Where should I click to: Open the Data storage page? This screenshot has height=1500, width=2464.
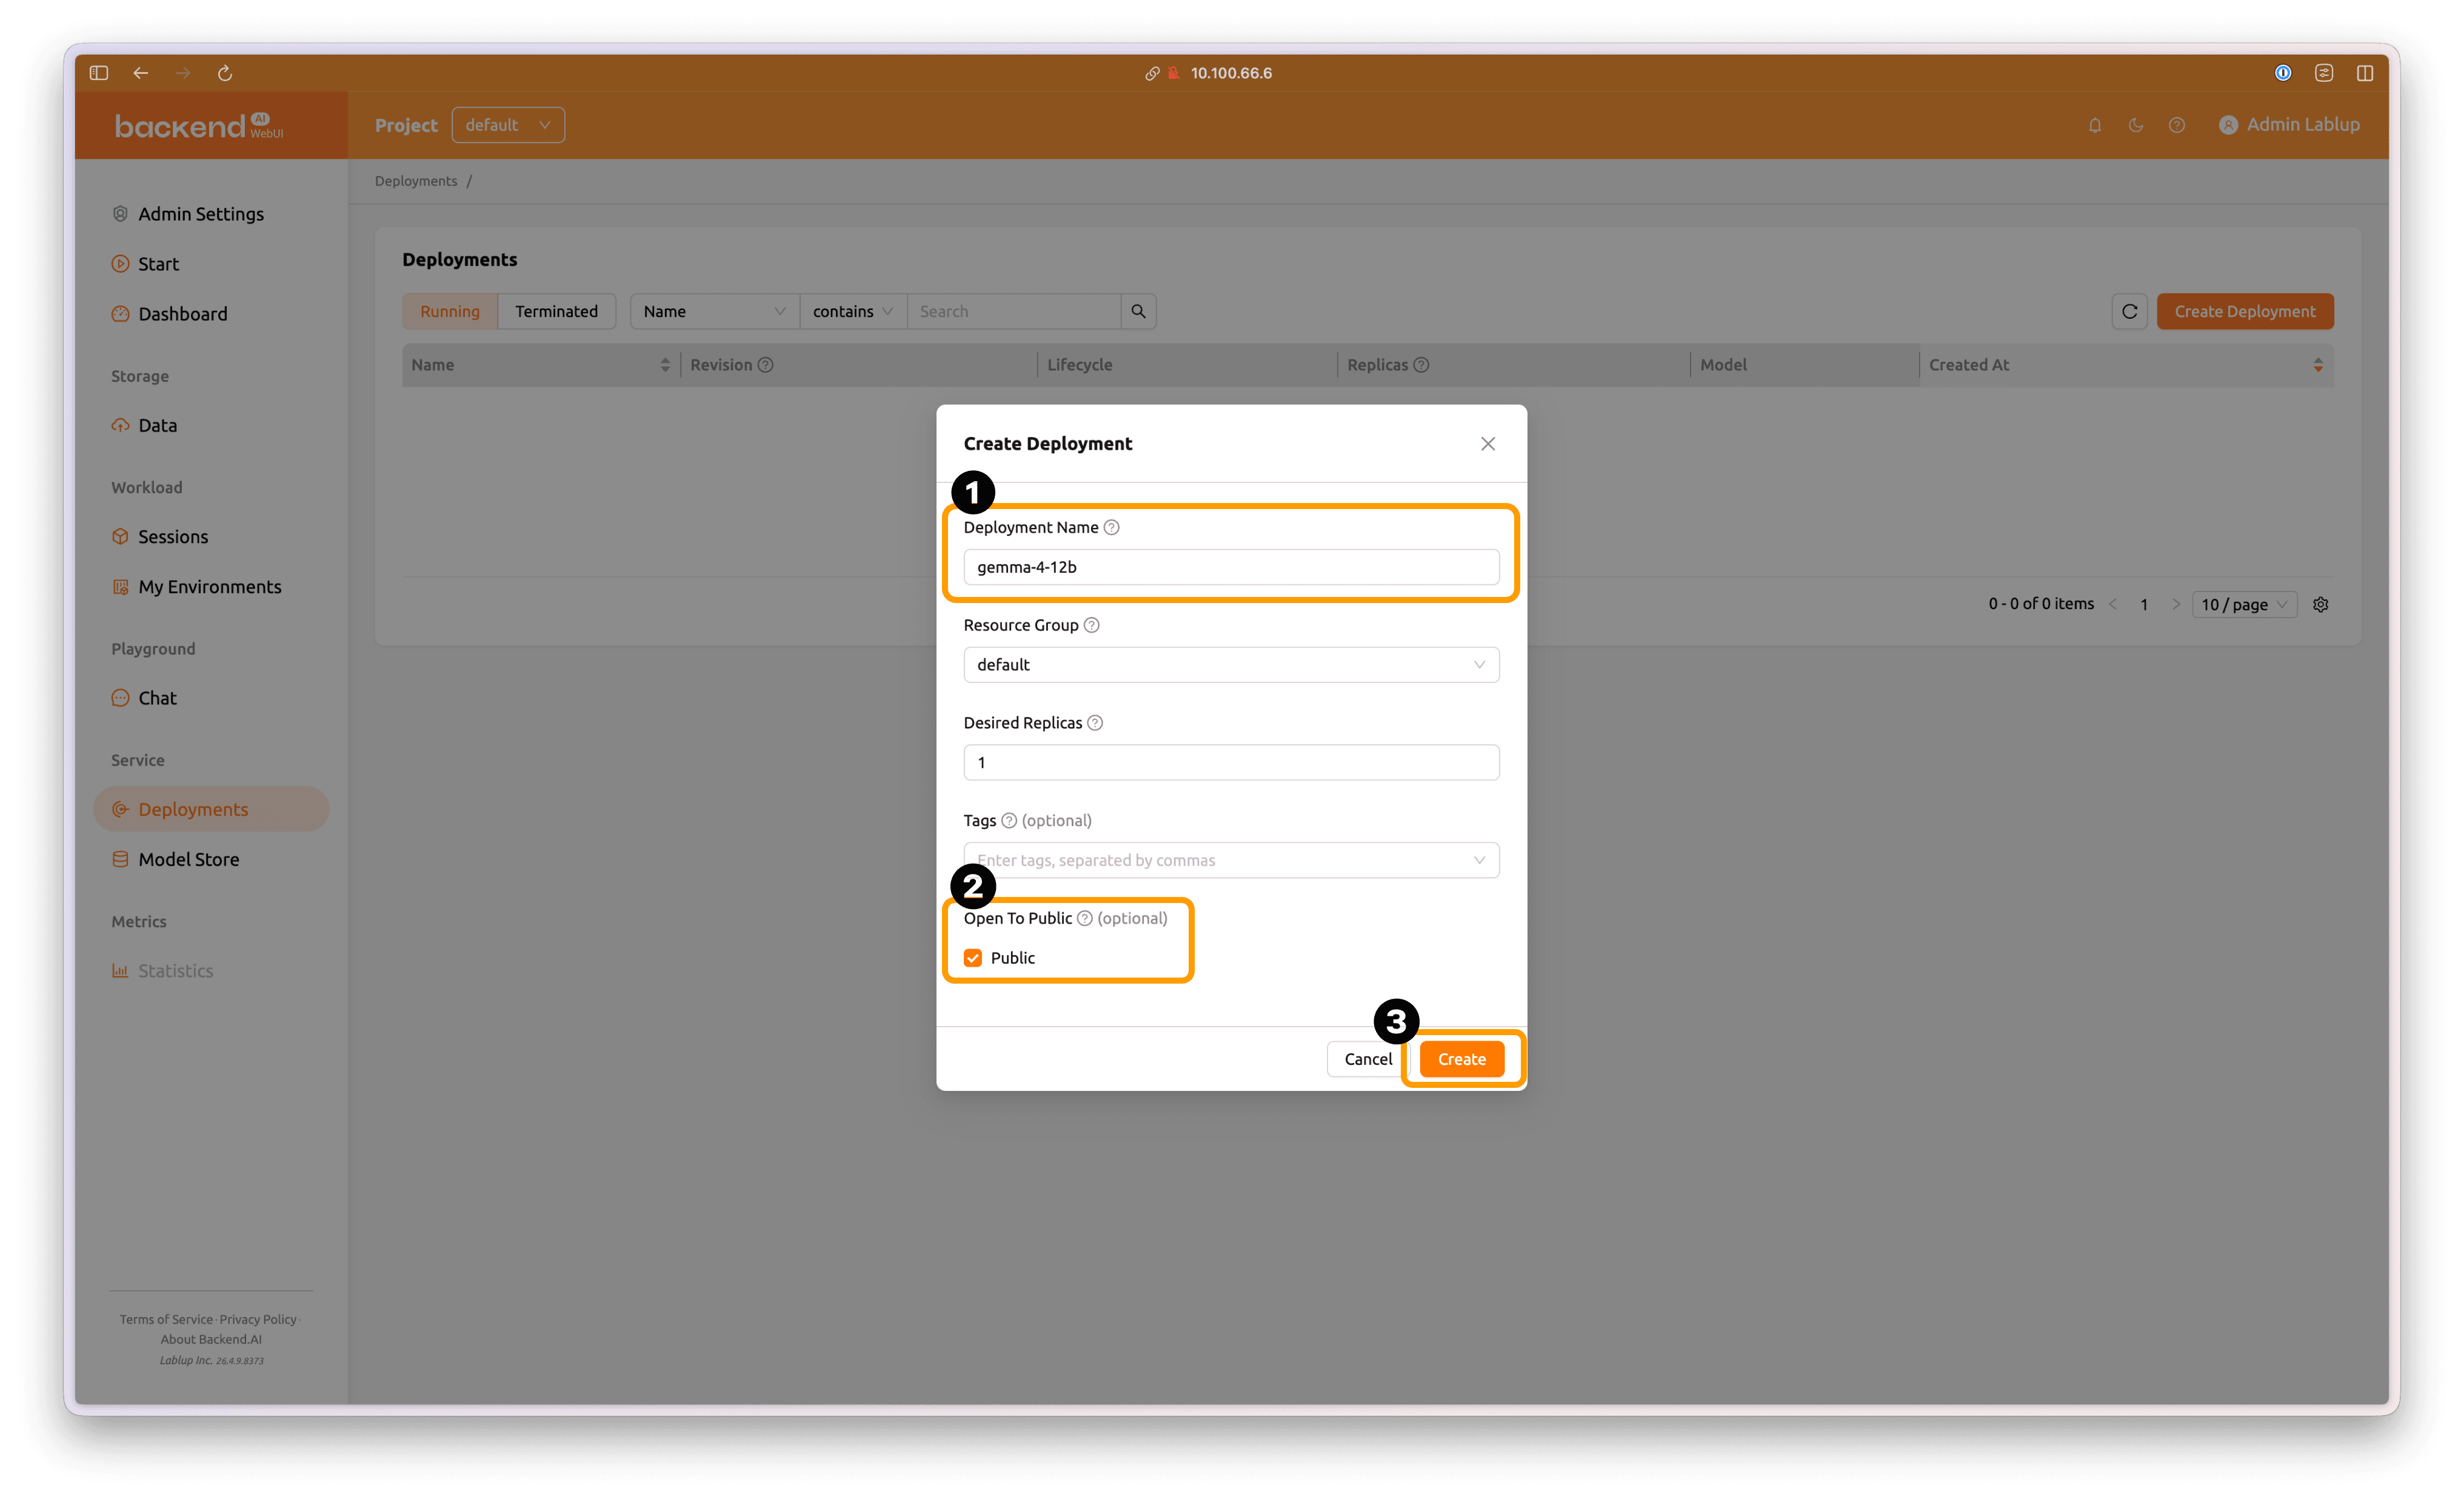pos(144,425)
